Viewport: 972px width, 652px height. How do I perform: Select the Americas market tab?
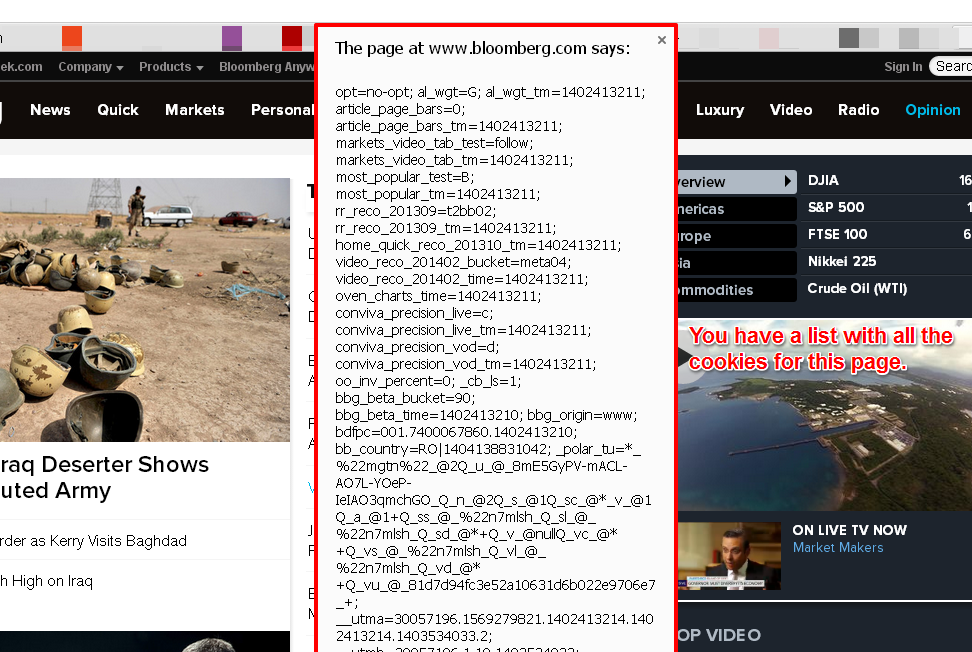coord(737,209)
